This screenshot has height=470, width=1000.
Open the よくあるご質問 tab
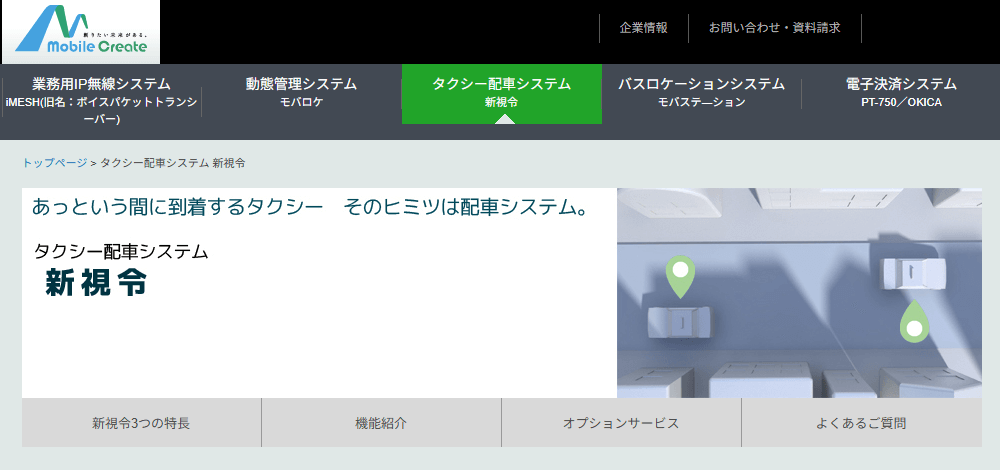[x=862, y=423]
